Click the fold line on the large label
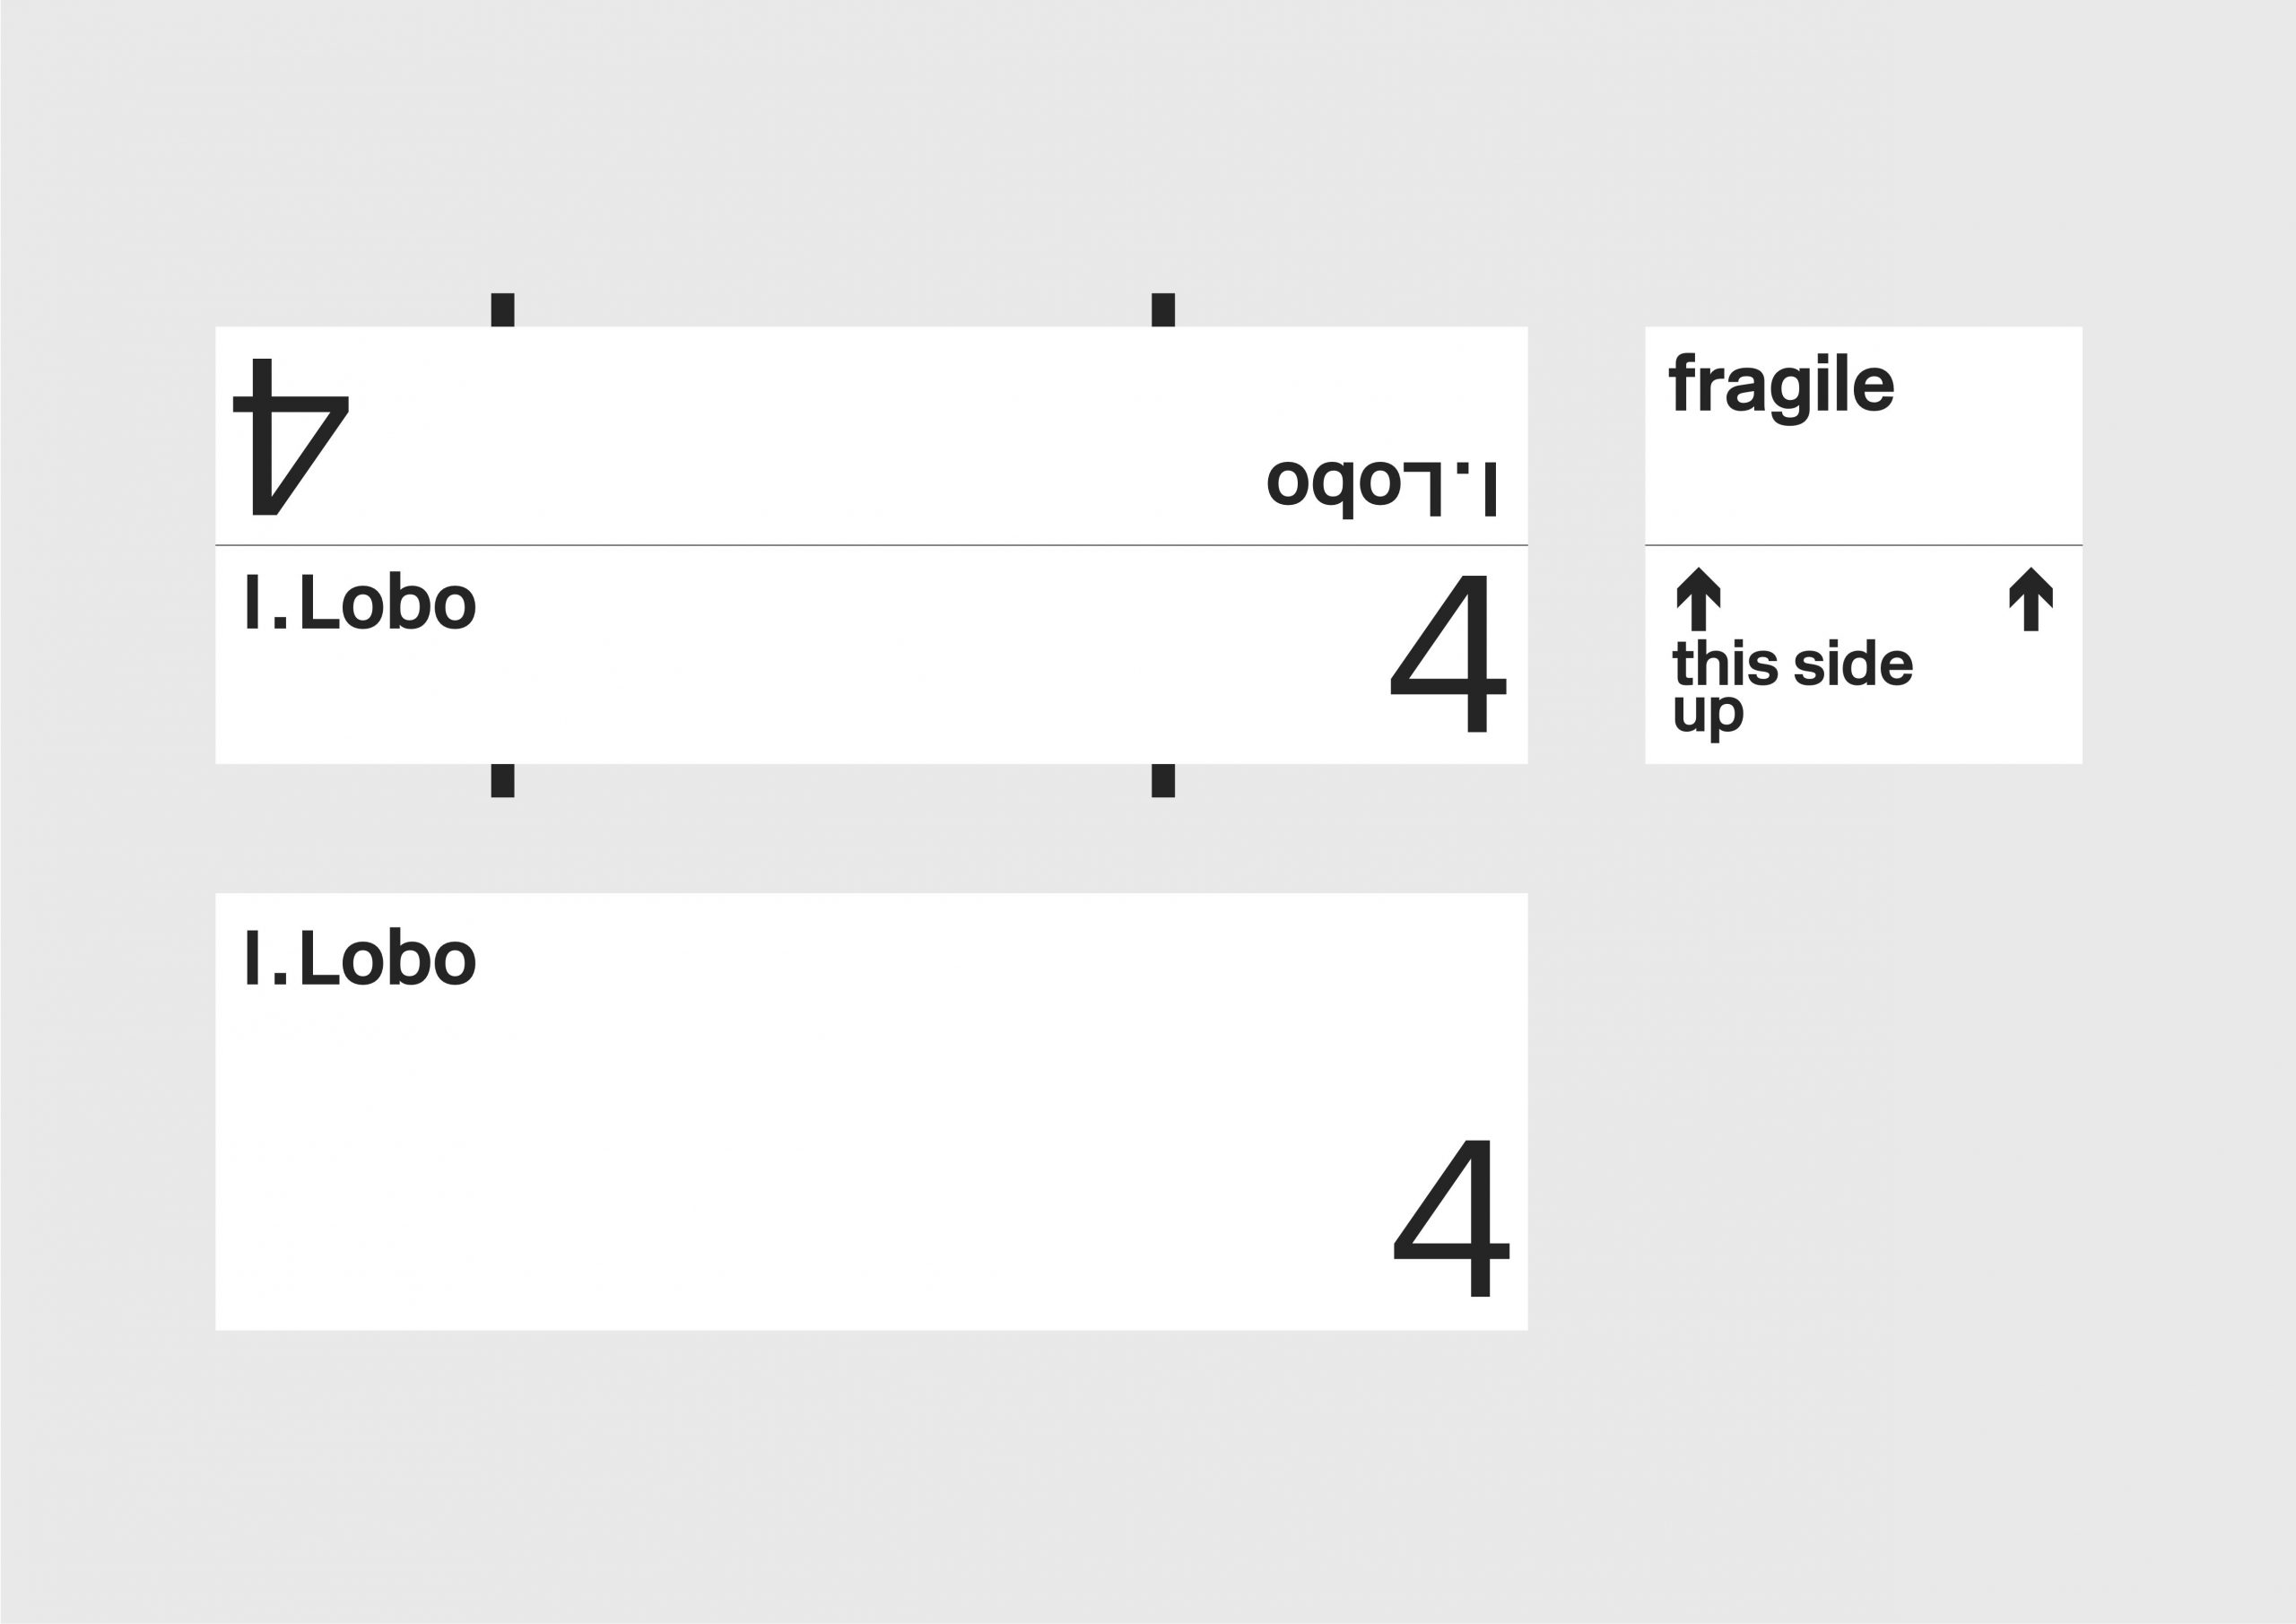The width and height of the screenshot is (2296, 1624). pyautogui.click(x=871, y=545)
